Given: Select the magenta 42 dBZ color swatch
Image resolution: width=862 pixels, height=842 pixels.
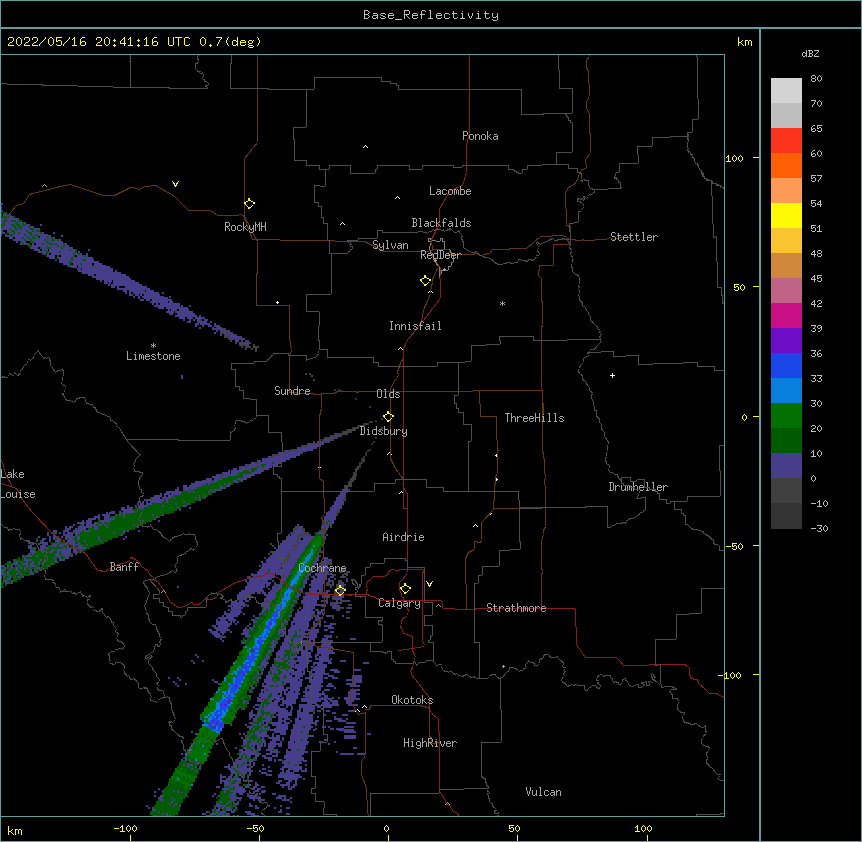Looking at the screenshot, I should click(x=786, y=315).
